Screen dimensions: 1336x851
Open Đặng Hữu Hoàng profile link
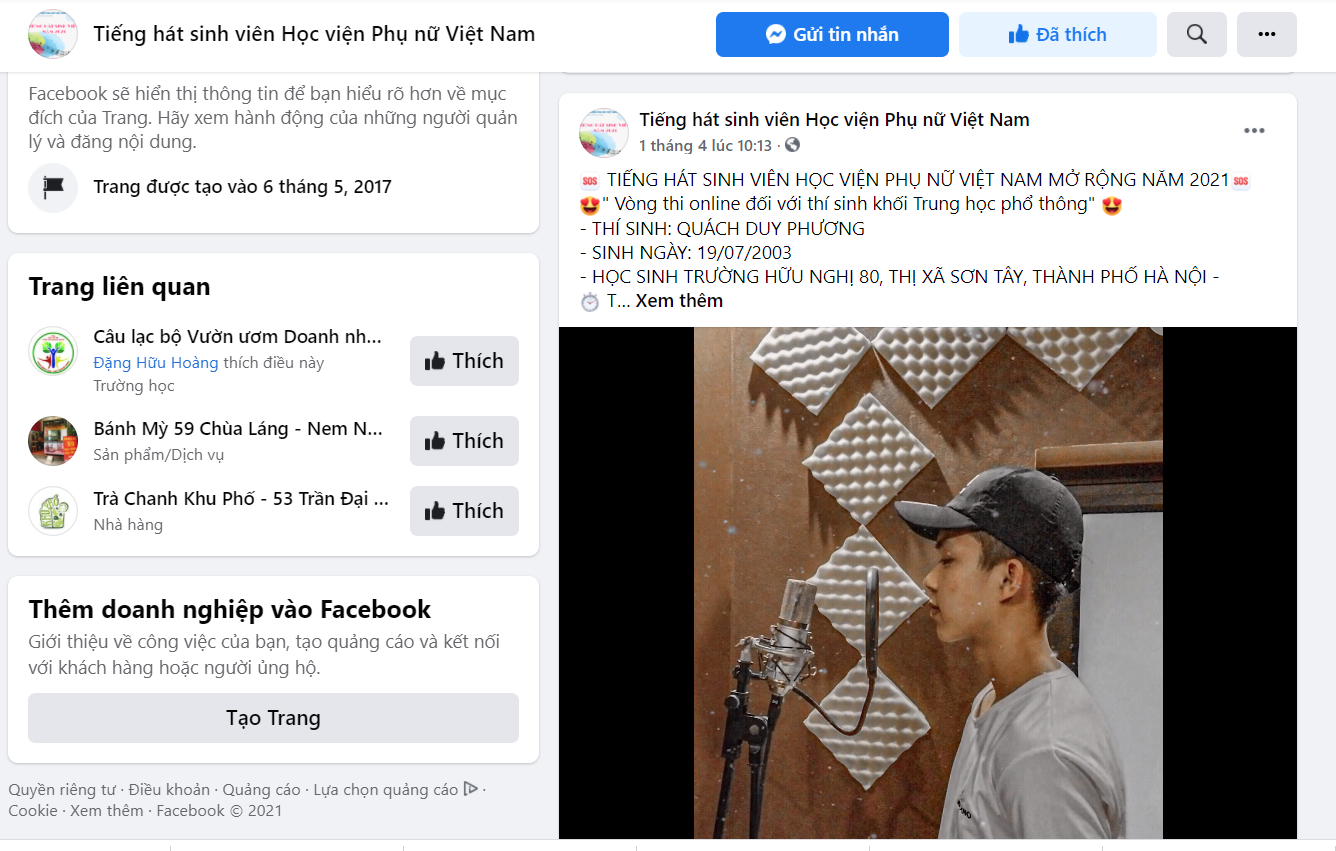tap(156, 363)
